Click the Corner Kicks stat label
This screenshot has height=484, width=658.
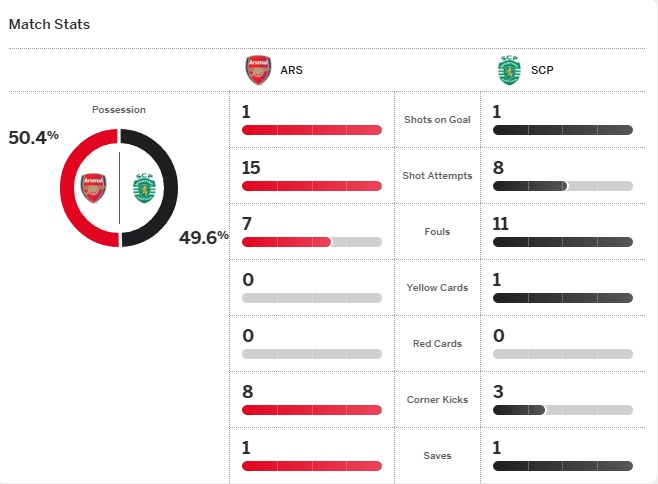click(x=437, y=400)
